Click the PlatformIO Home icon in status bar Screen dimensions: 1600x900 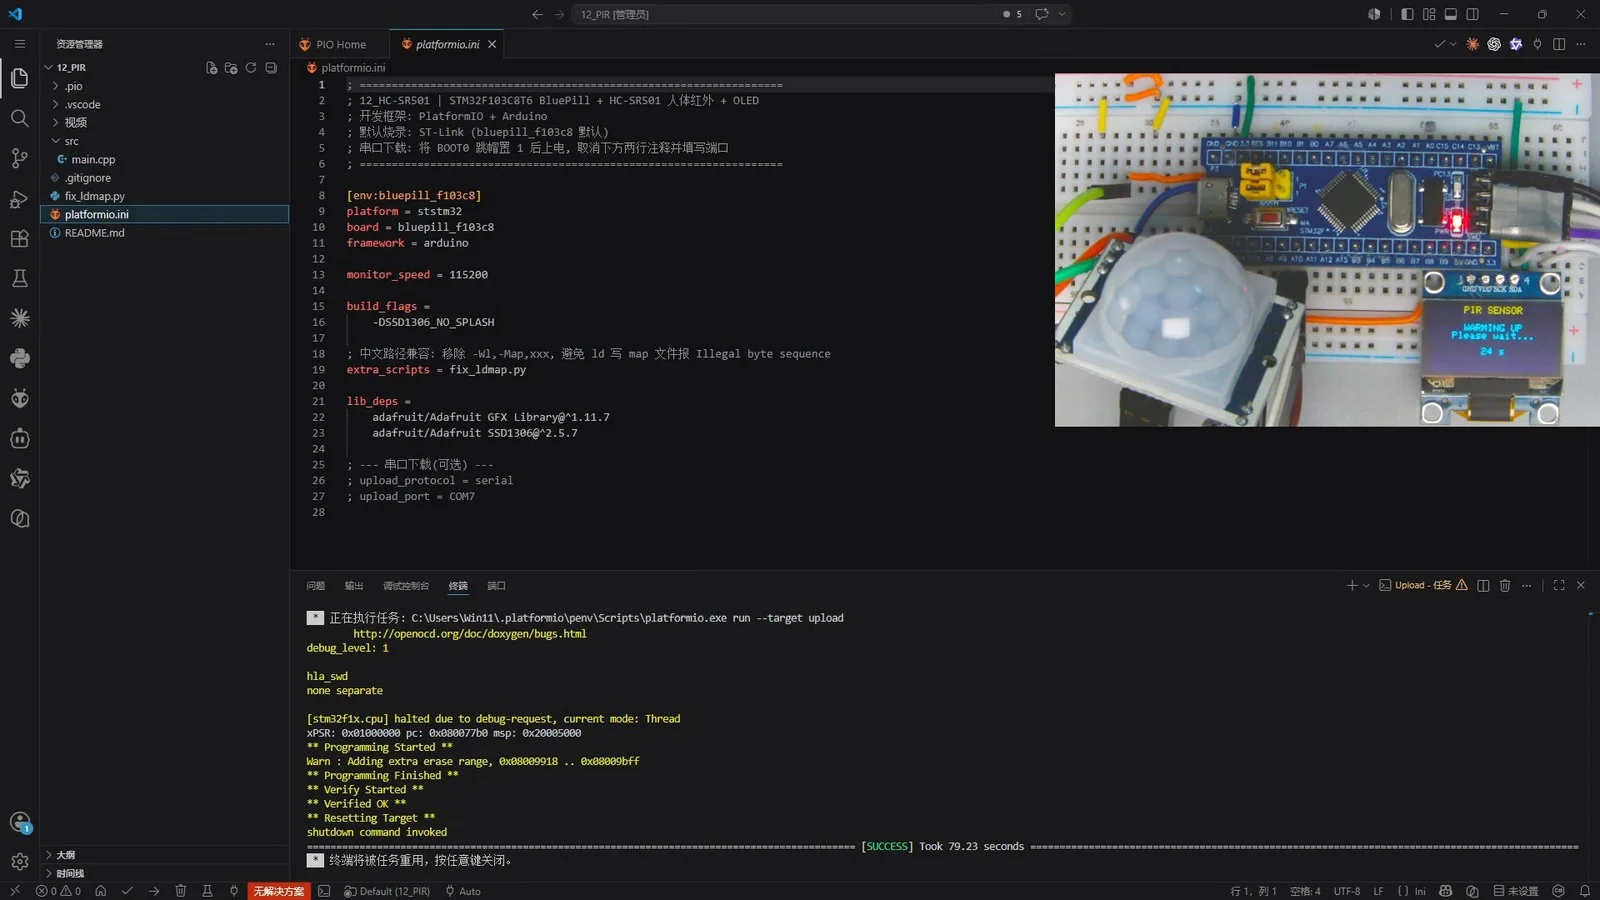[x=100, y=891]
